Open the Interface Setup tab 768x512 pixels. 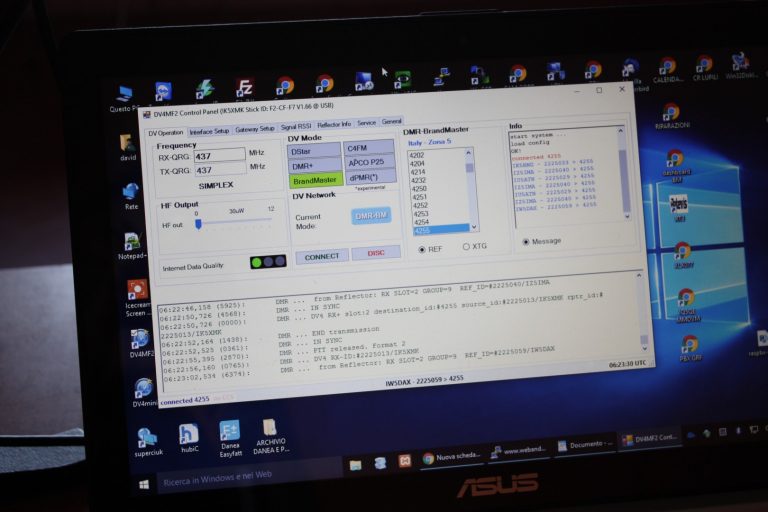(209, 131)
